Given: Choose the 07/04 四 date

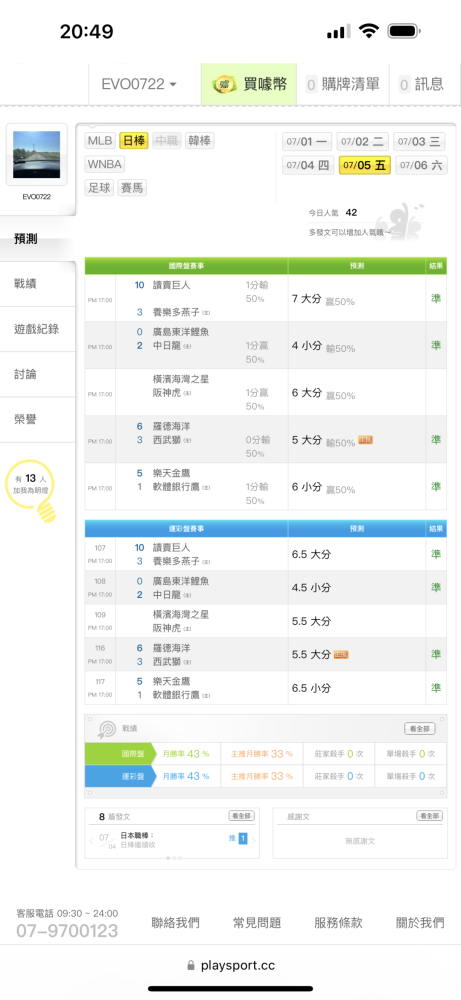Looking at the screenshot, I should click(x=308, y=165).
